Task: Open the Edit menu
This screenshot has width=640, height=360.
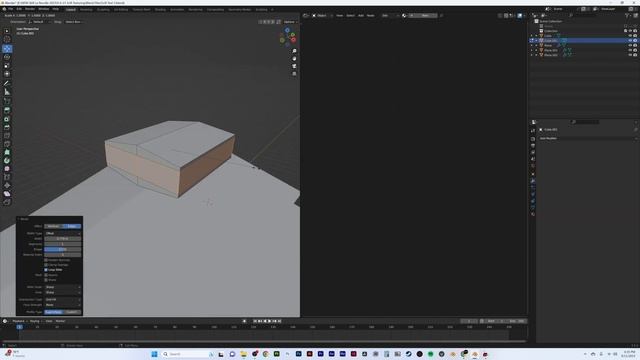Action: [19, 9]
